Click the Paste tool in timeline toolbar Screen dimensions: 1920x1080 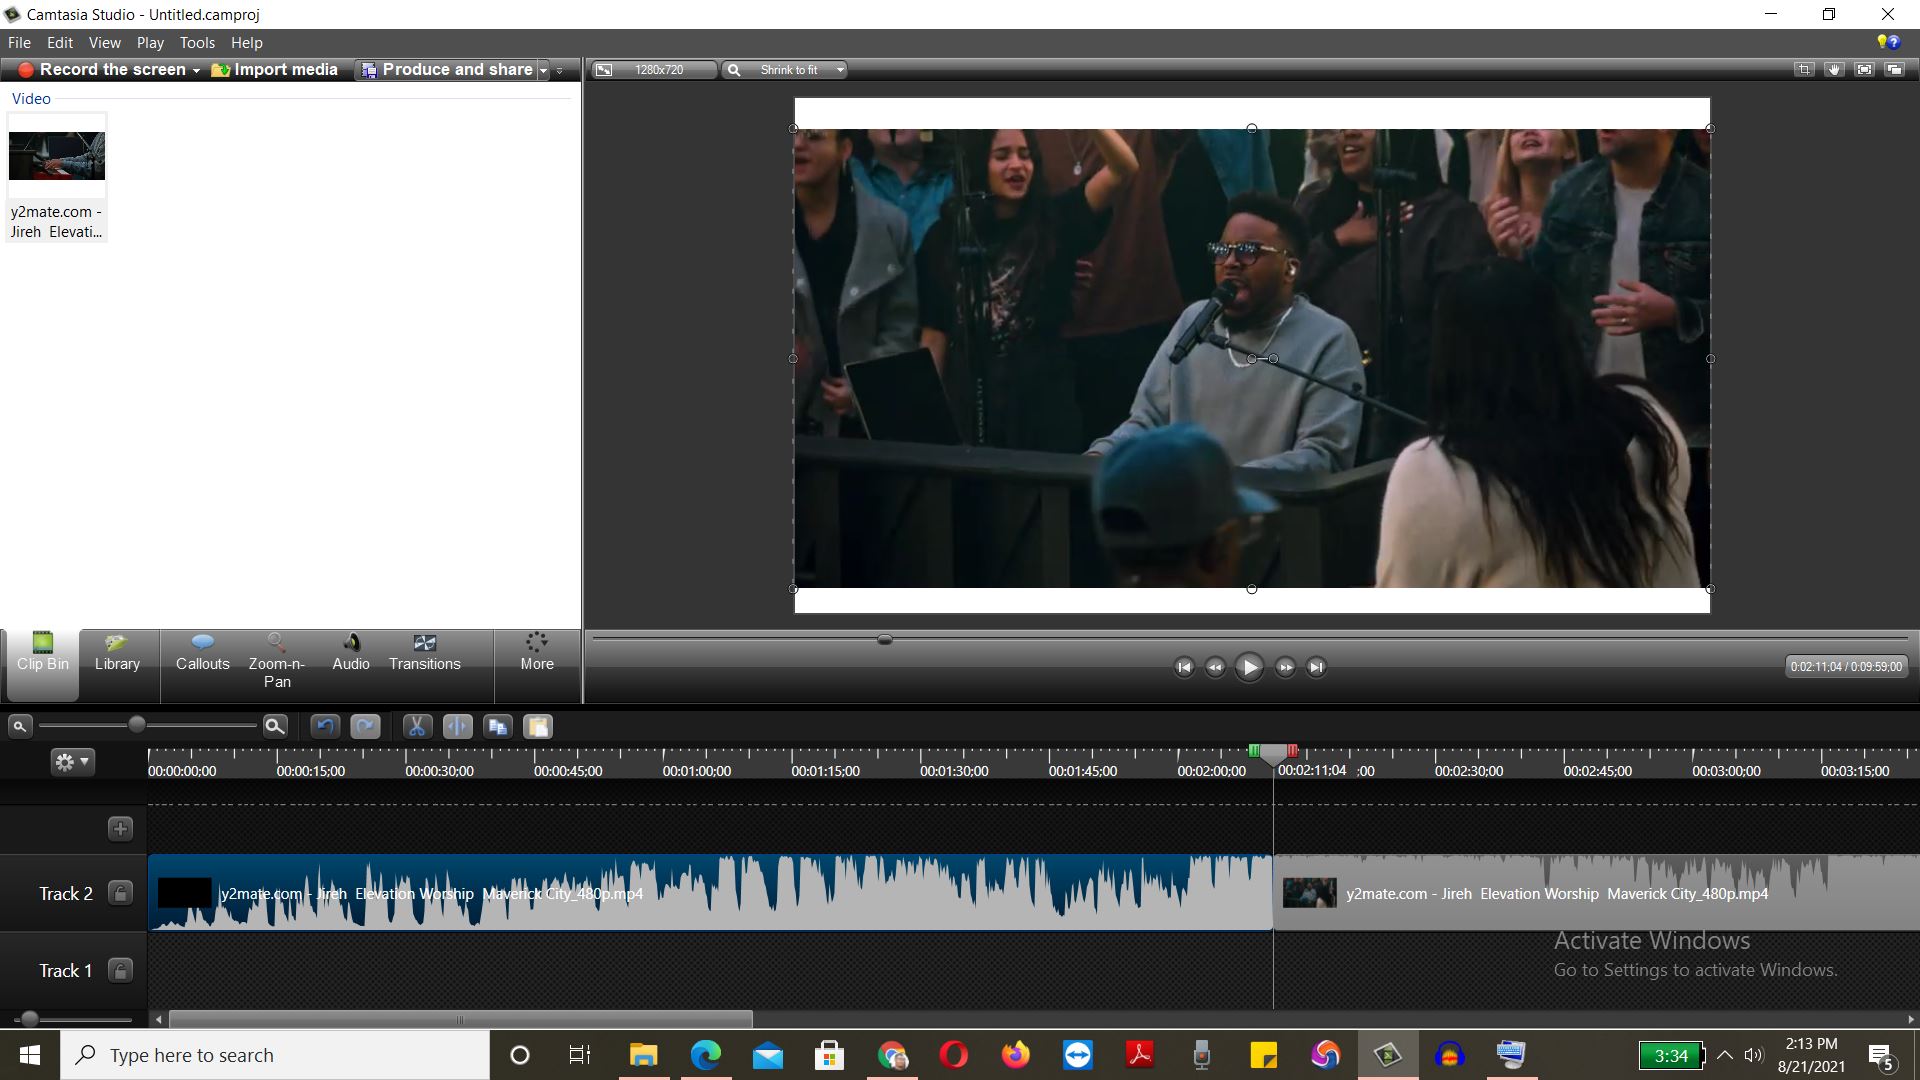[x=538, y=727]
